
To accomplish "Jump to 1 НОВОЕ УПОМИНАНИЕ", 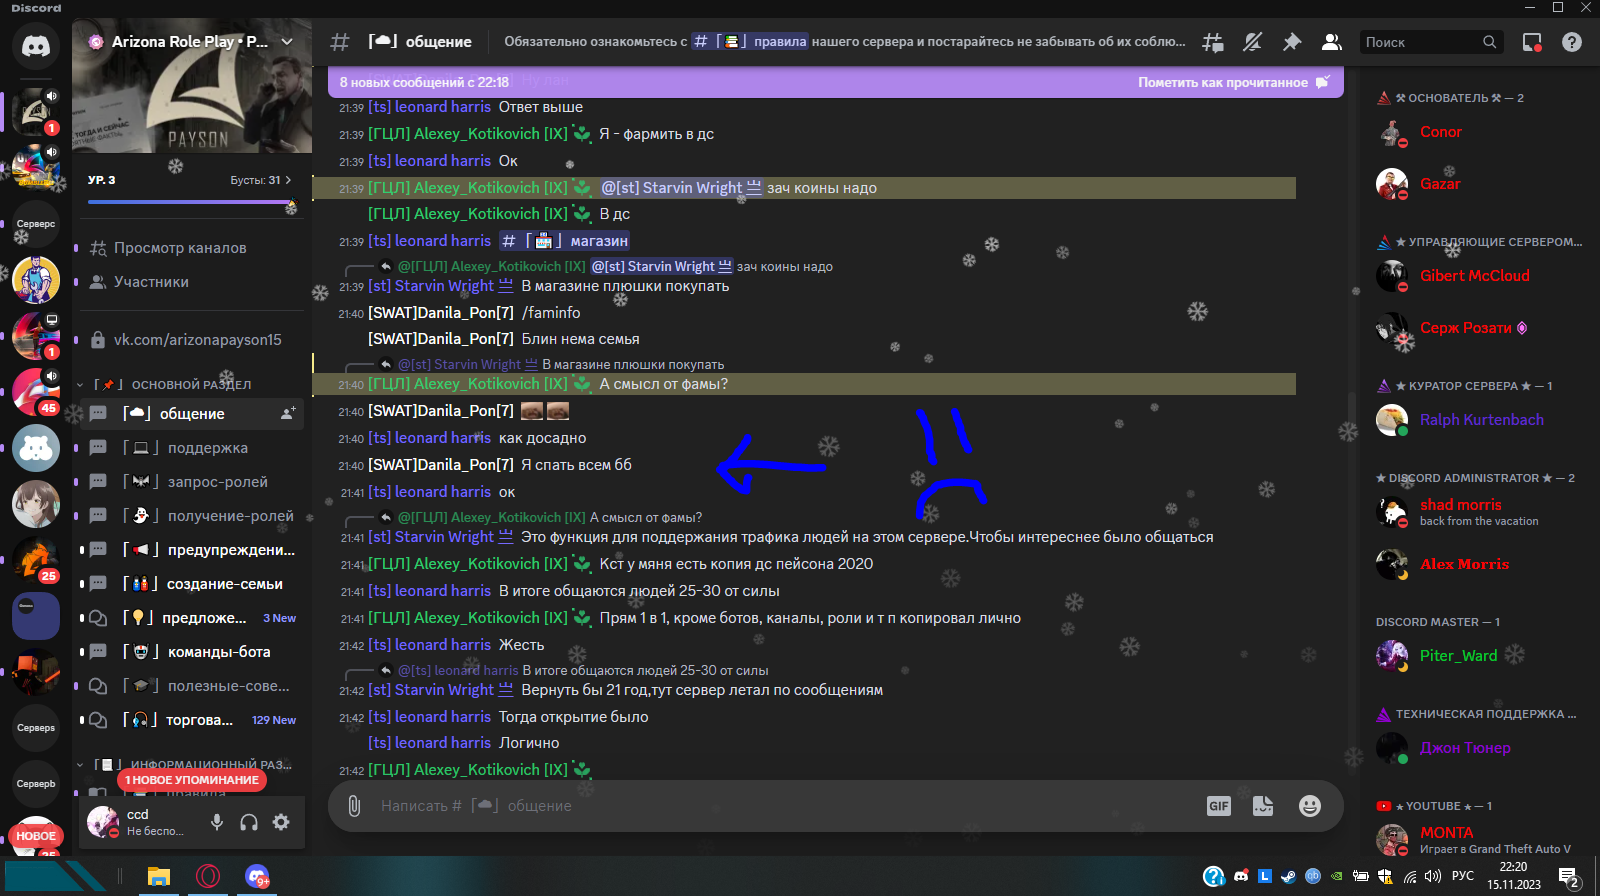I will 192,780.
